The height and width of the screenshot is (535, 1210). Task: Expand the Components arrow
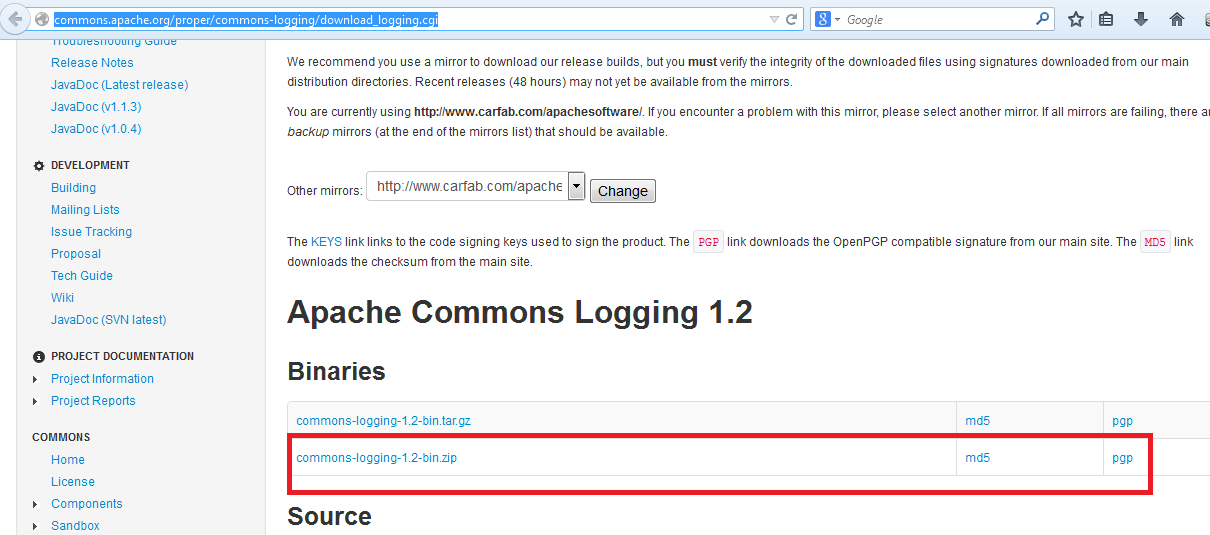coord(36,505)
